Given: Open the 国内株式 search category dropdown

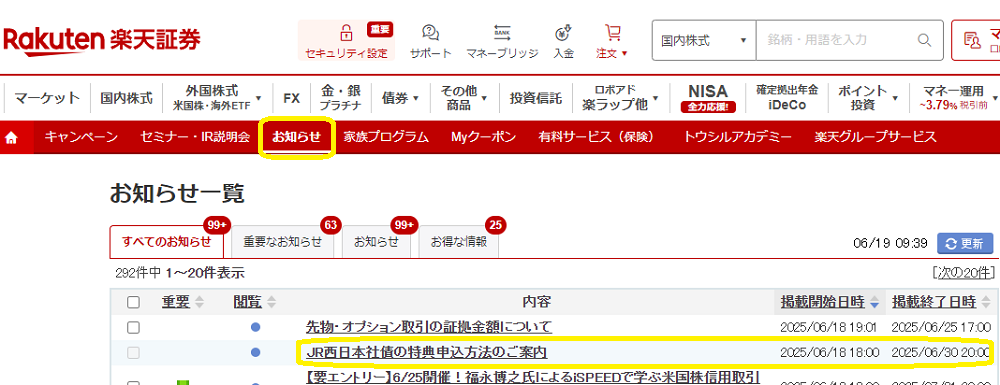Looking at the screenshot, I should (703, 40).
